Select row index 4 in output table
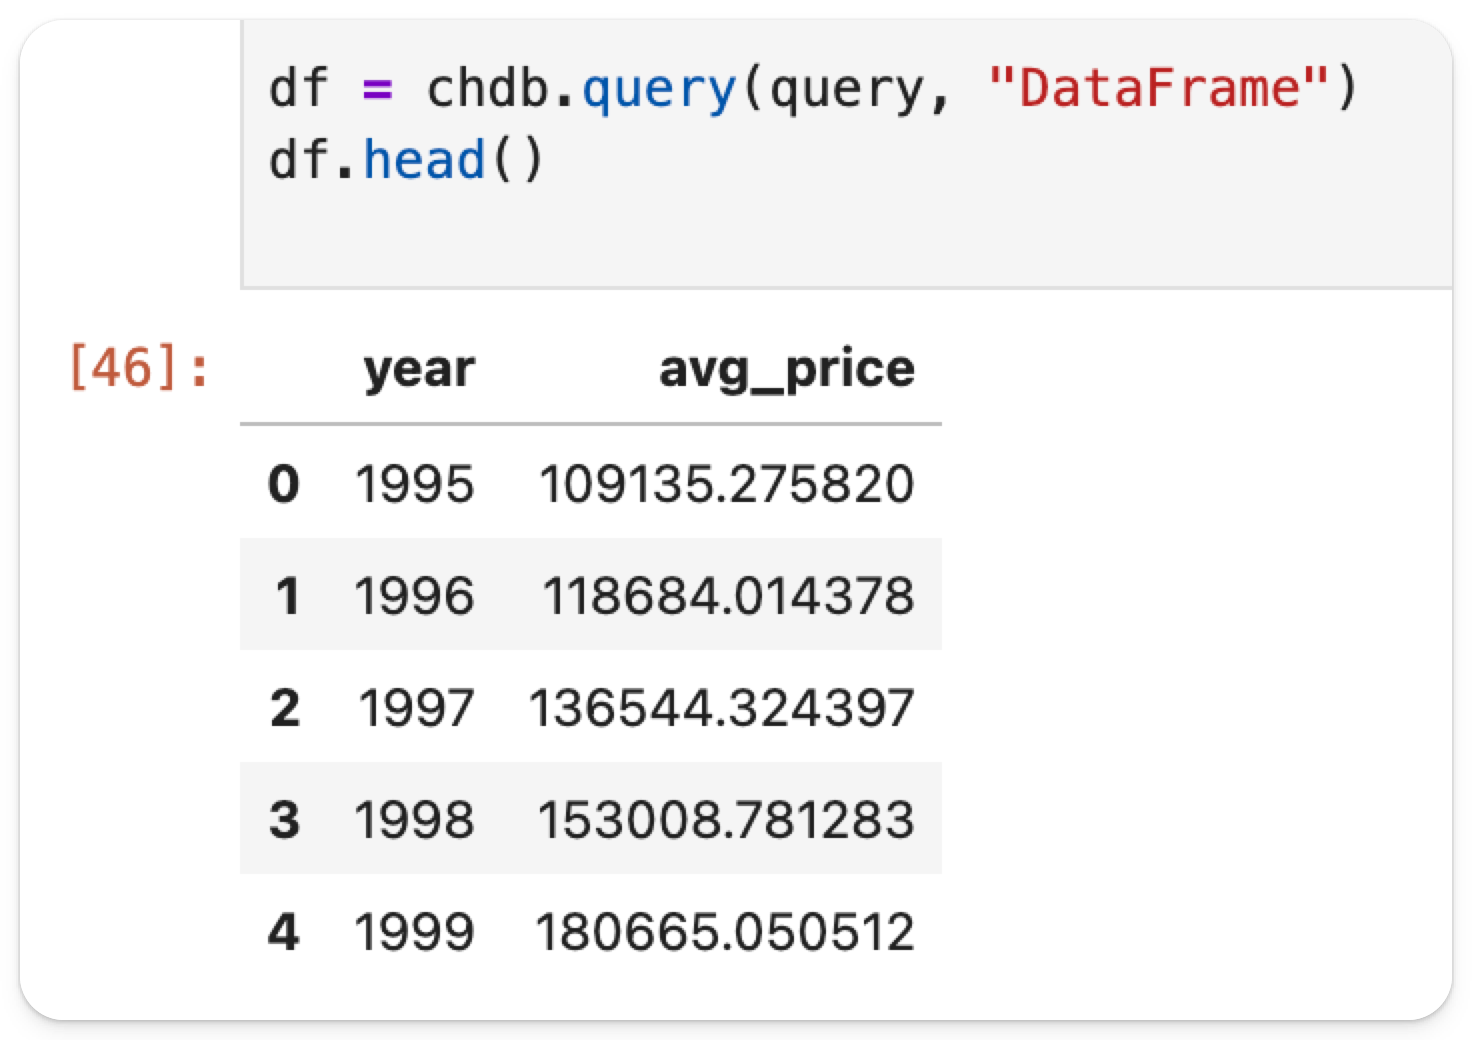This screenshot has width=1472, height=1040. 284,932
